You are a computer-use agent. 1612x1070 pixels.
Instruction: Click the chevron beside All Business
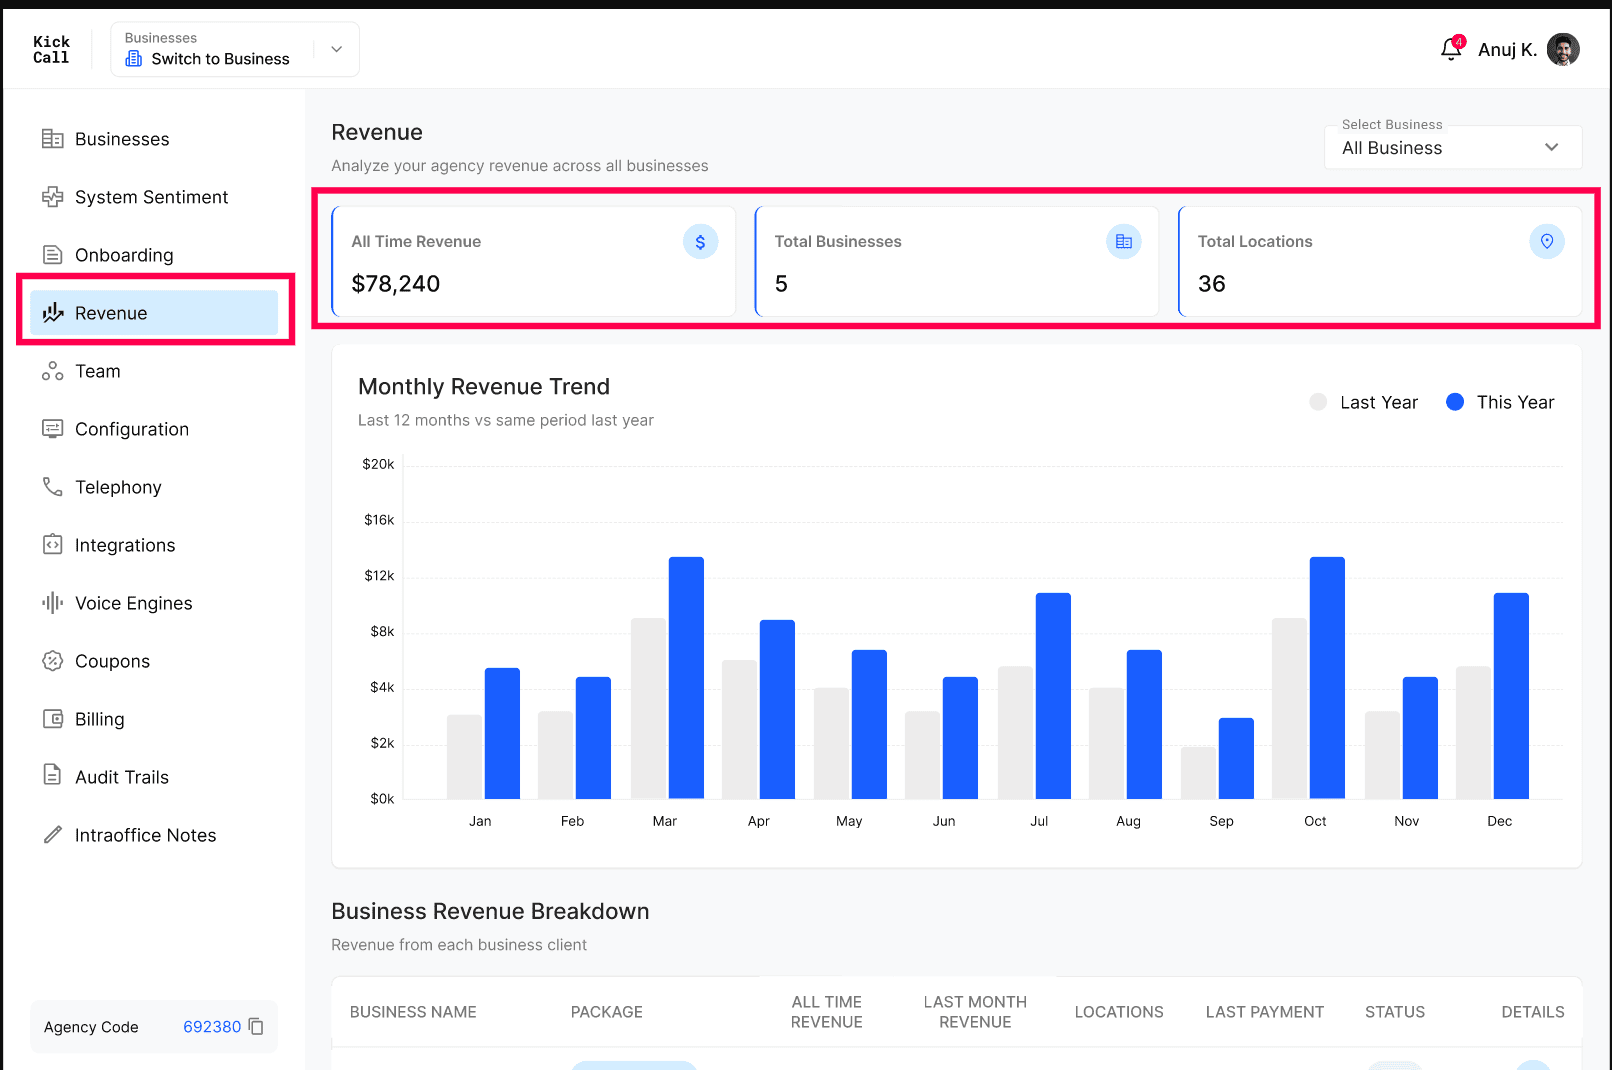tap(1551, 147)
